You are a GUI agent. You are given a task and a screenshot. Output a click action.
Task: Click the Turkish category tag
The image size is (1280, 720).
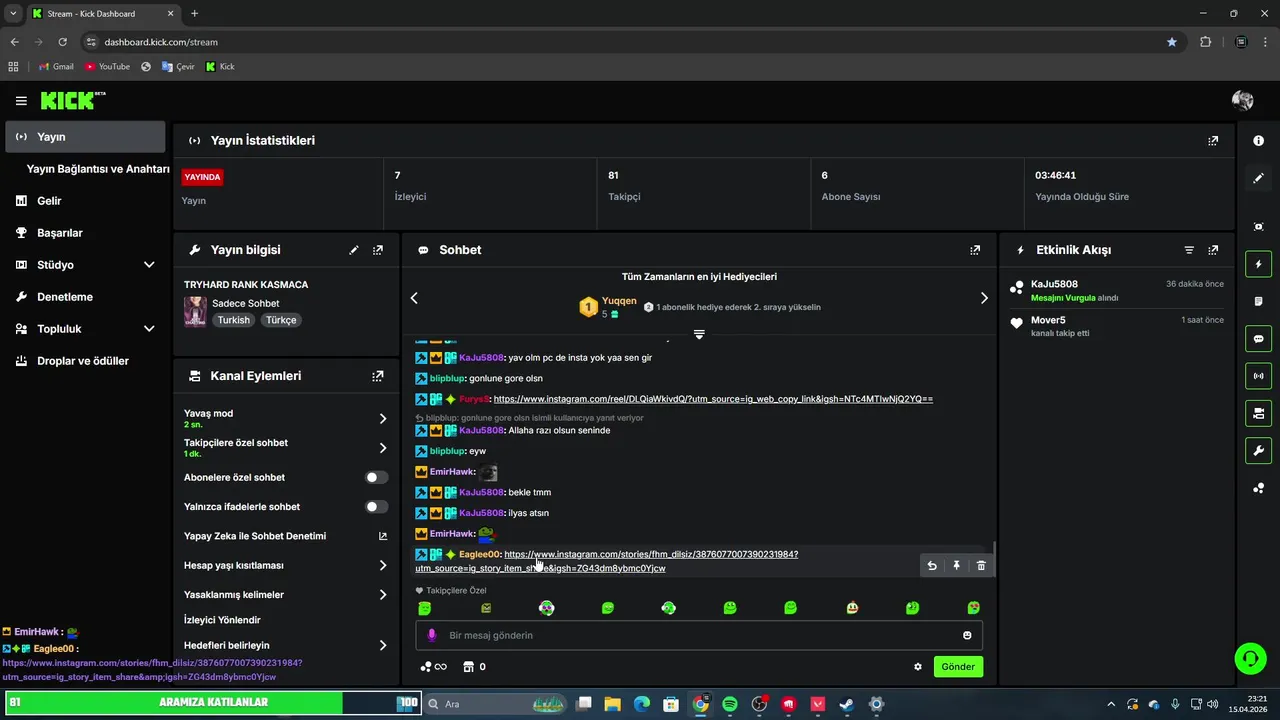(x=234, y=320)
